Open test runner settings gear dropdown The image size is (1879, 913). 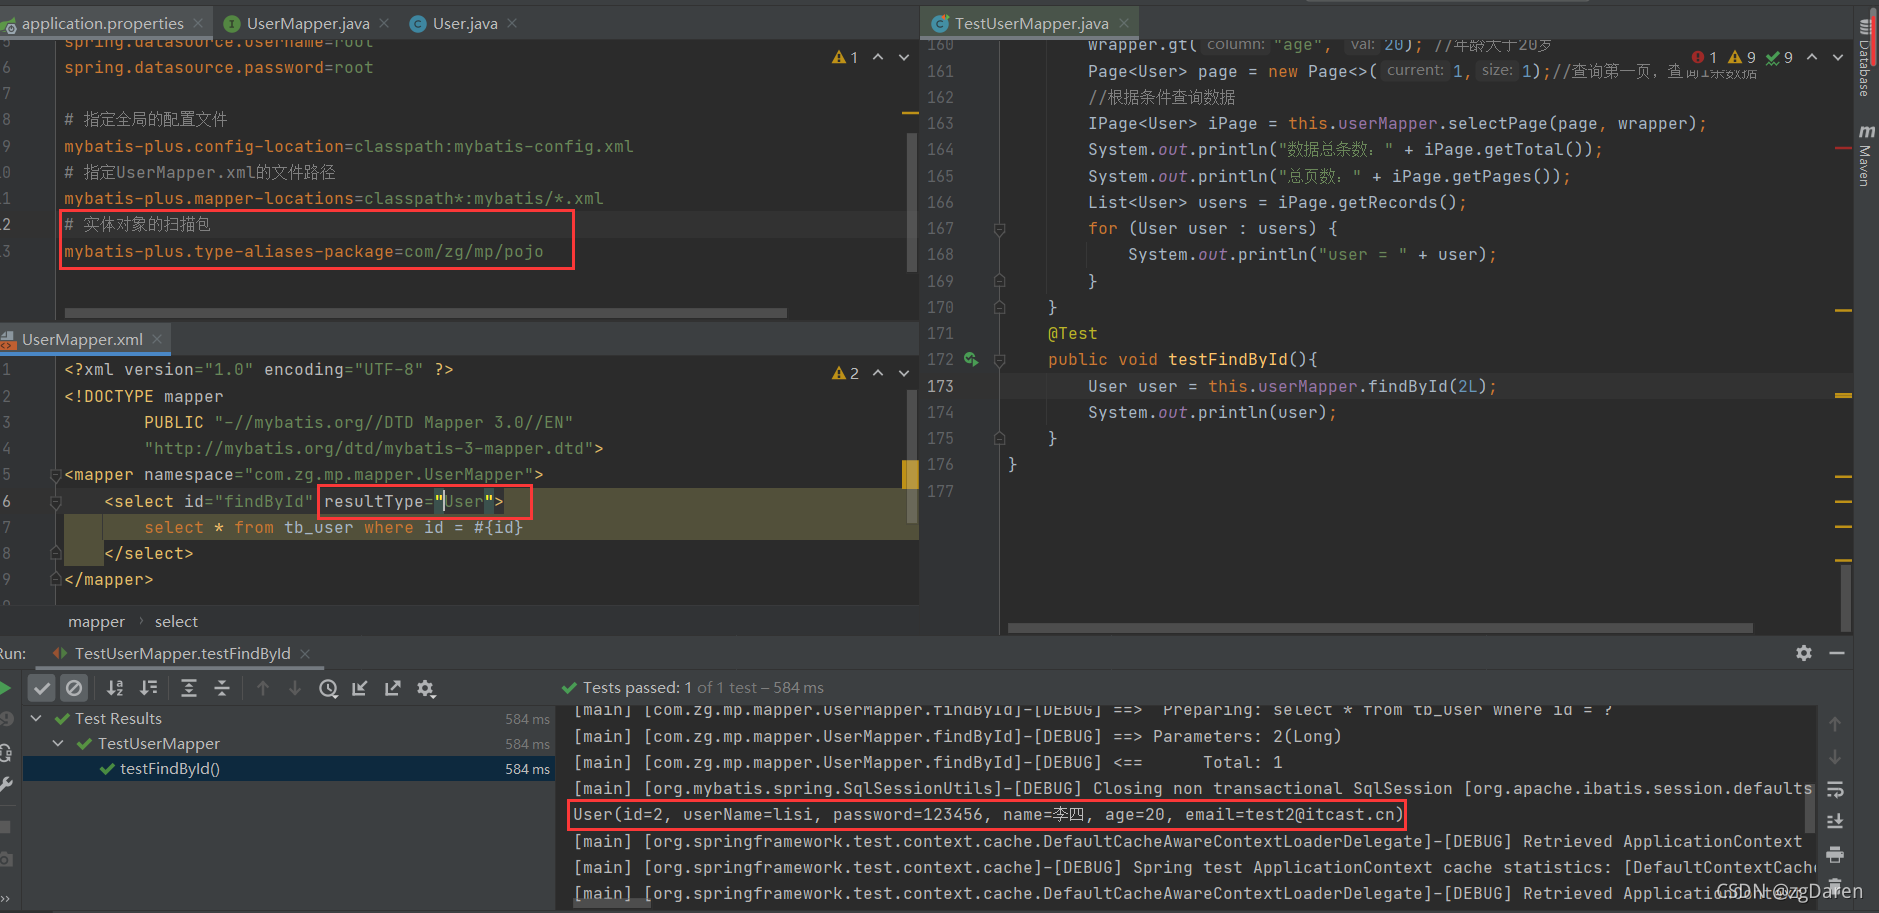pos(426,688)
